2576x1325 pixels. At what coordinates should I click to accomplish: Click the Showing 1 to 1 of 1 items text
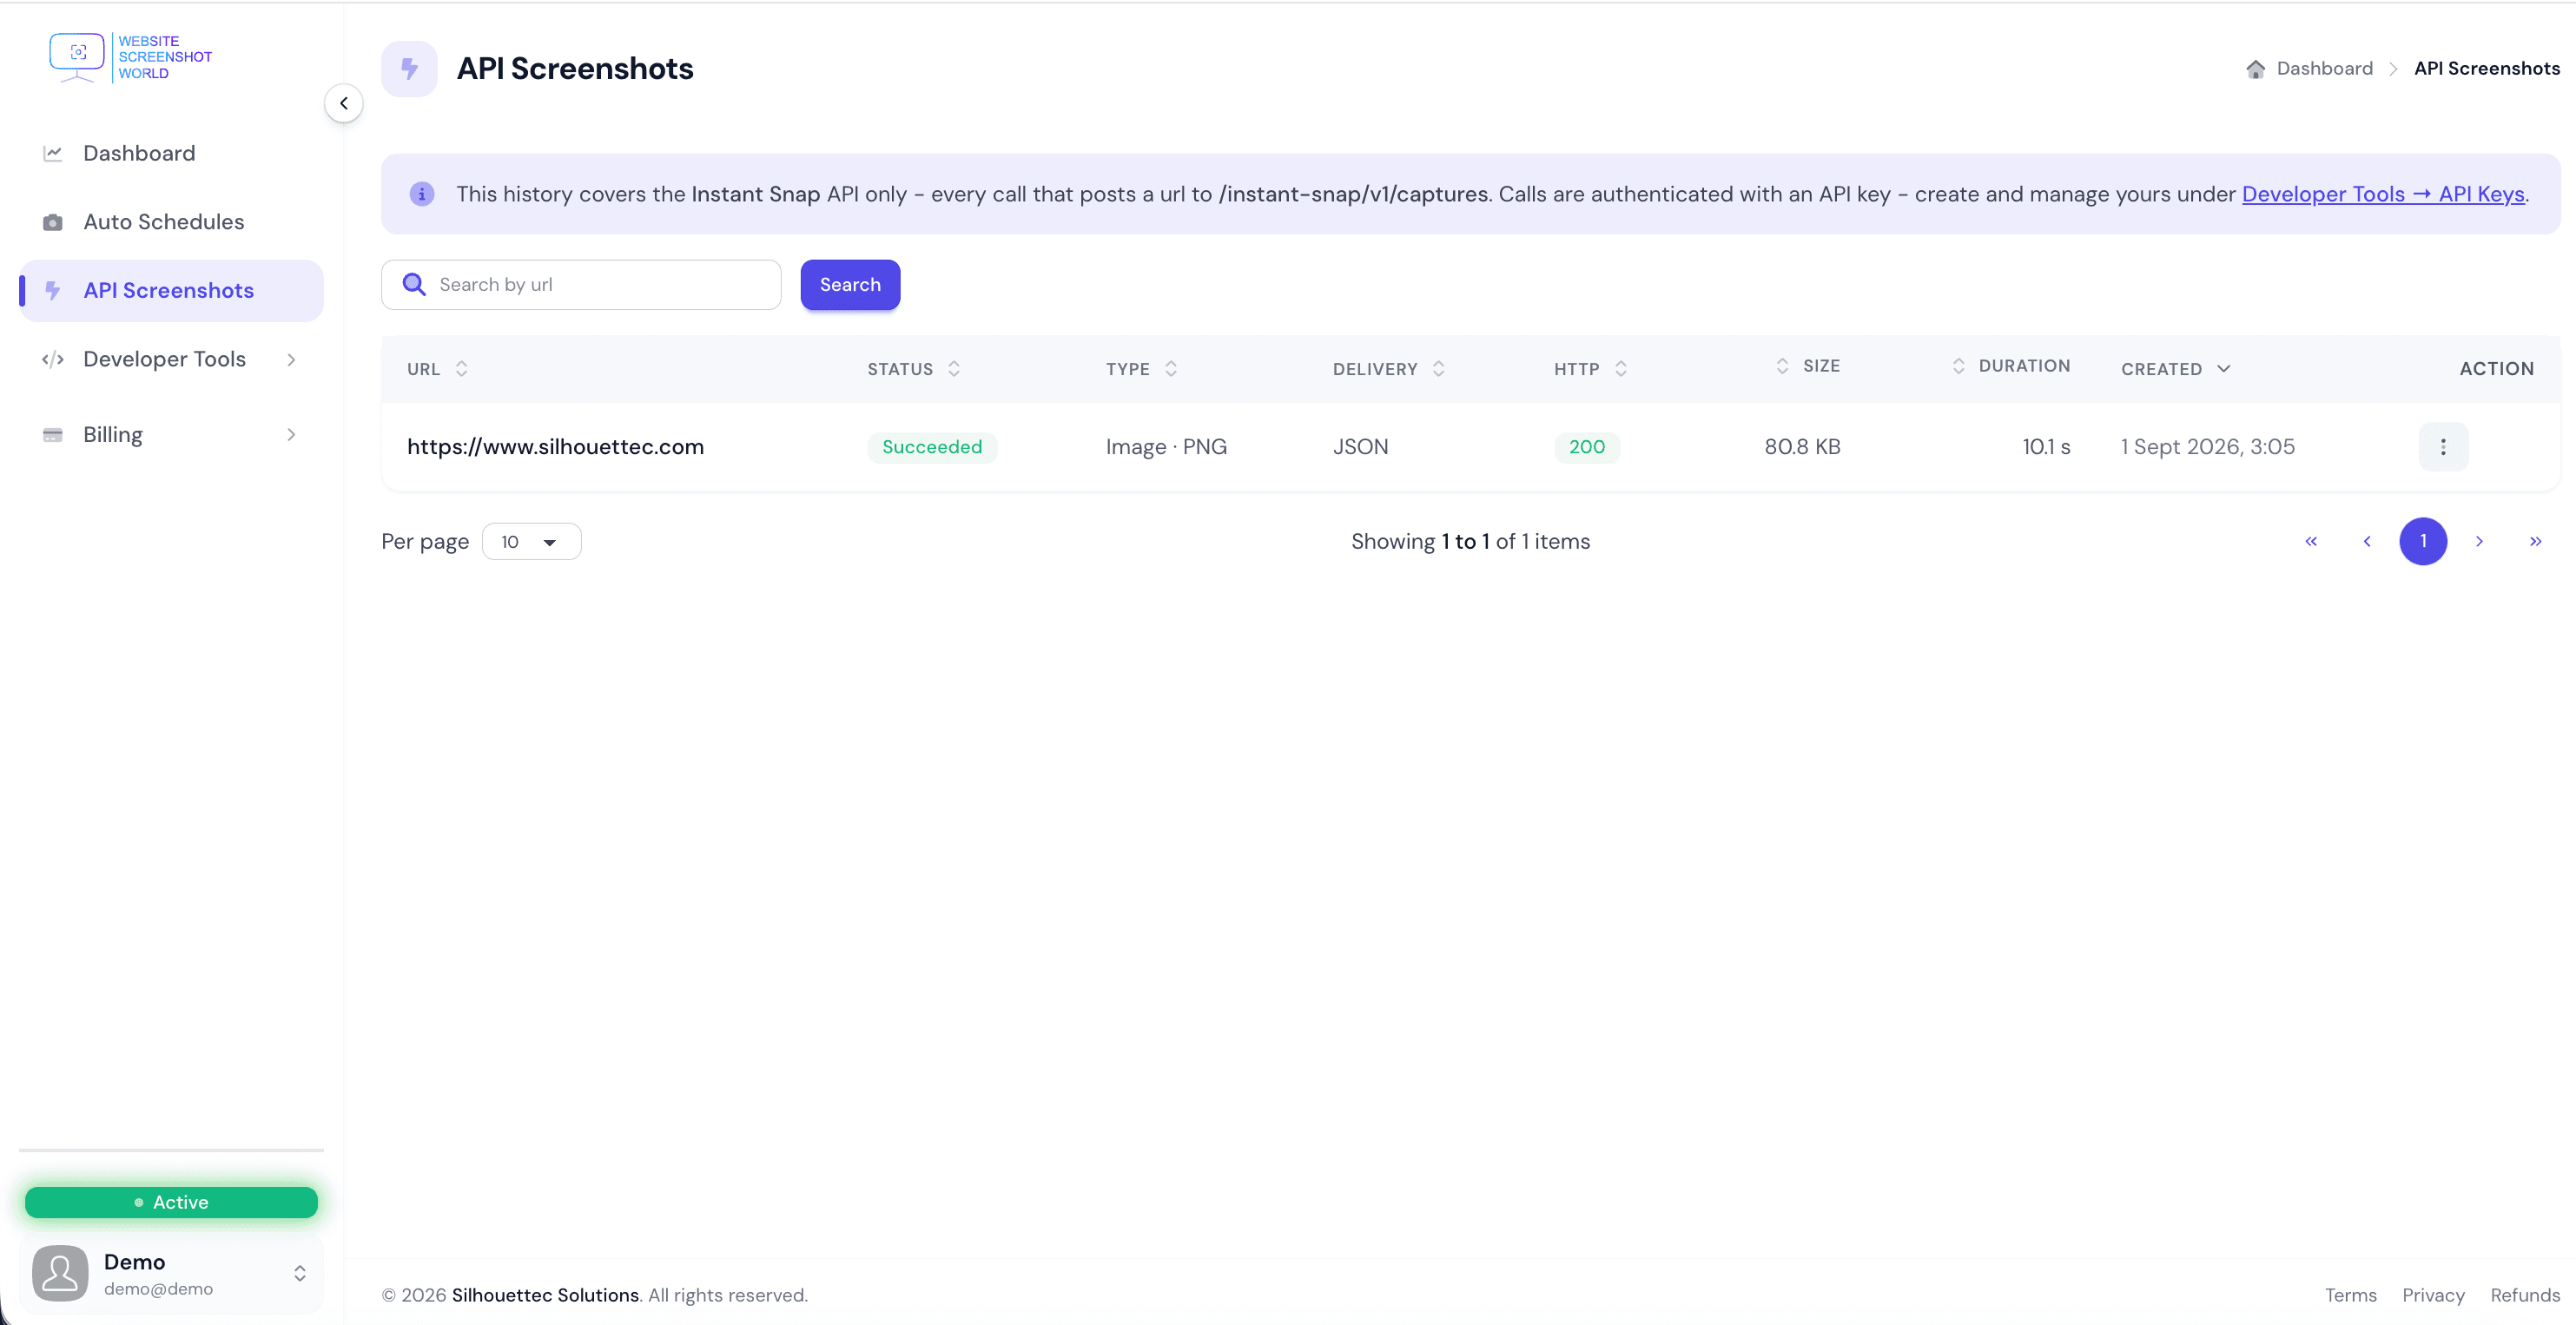1470,541
